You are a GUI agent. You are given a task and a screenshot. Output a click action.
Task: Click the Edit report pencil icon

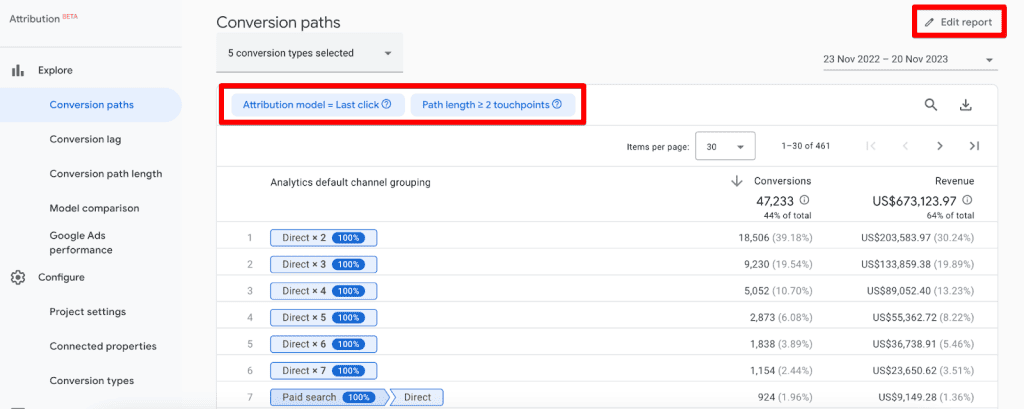[x=929, y=23]
